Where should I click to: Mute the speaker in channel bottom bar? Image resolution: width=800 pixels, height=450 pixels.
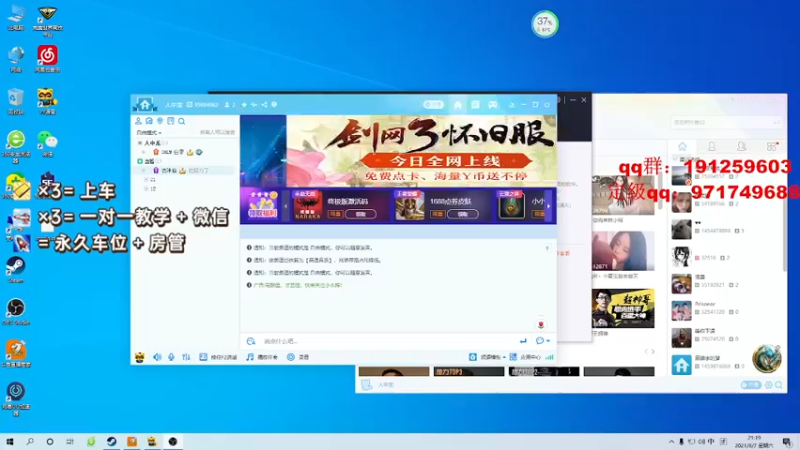tap(157, 357)
